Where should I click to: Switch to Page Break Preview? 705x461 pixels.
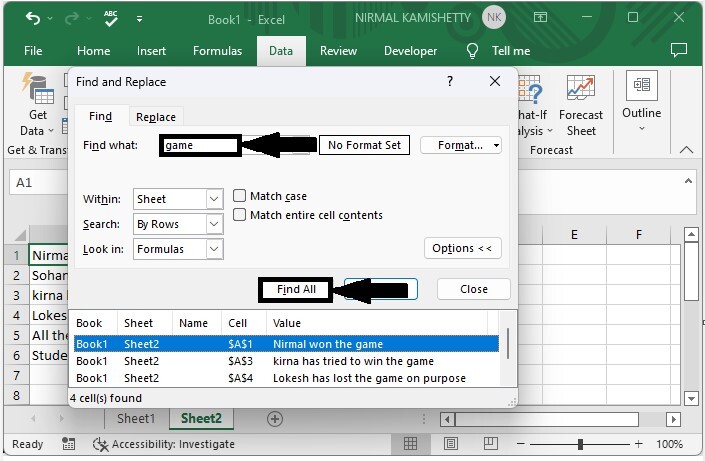[491, 444]
